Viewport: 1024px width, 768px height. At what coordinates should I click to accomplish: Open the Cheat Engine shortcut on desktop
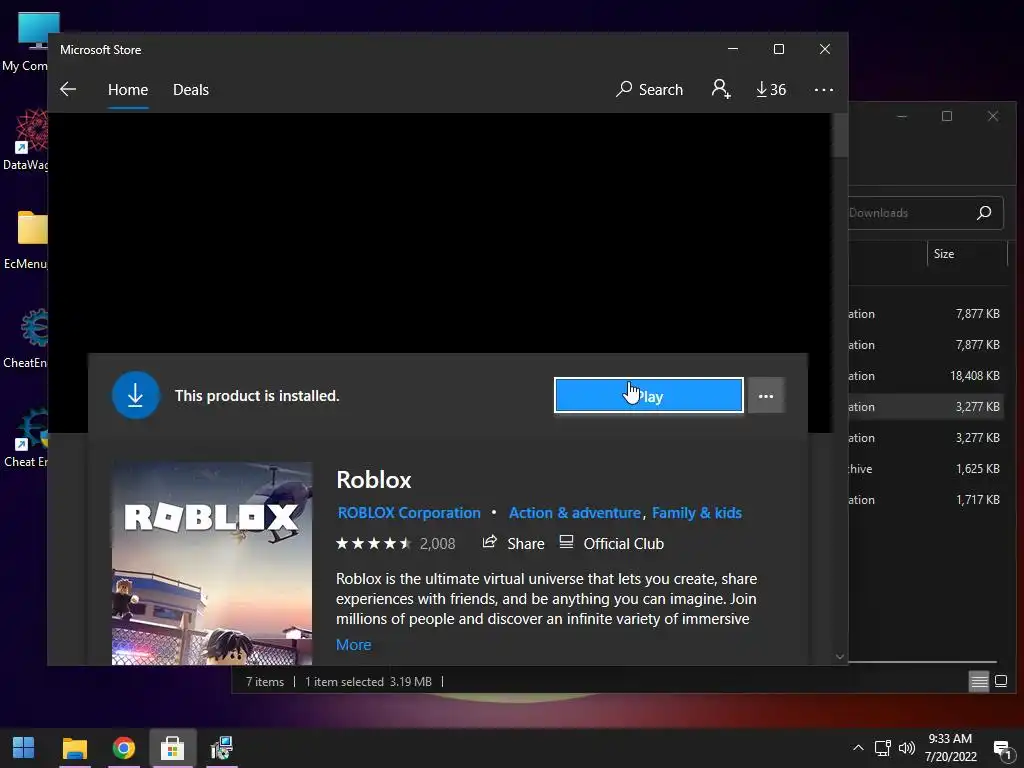pos(25,437)
